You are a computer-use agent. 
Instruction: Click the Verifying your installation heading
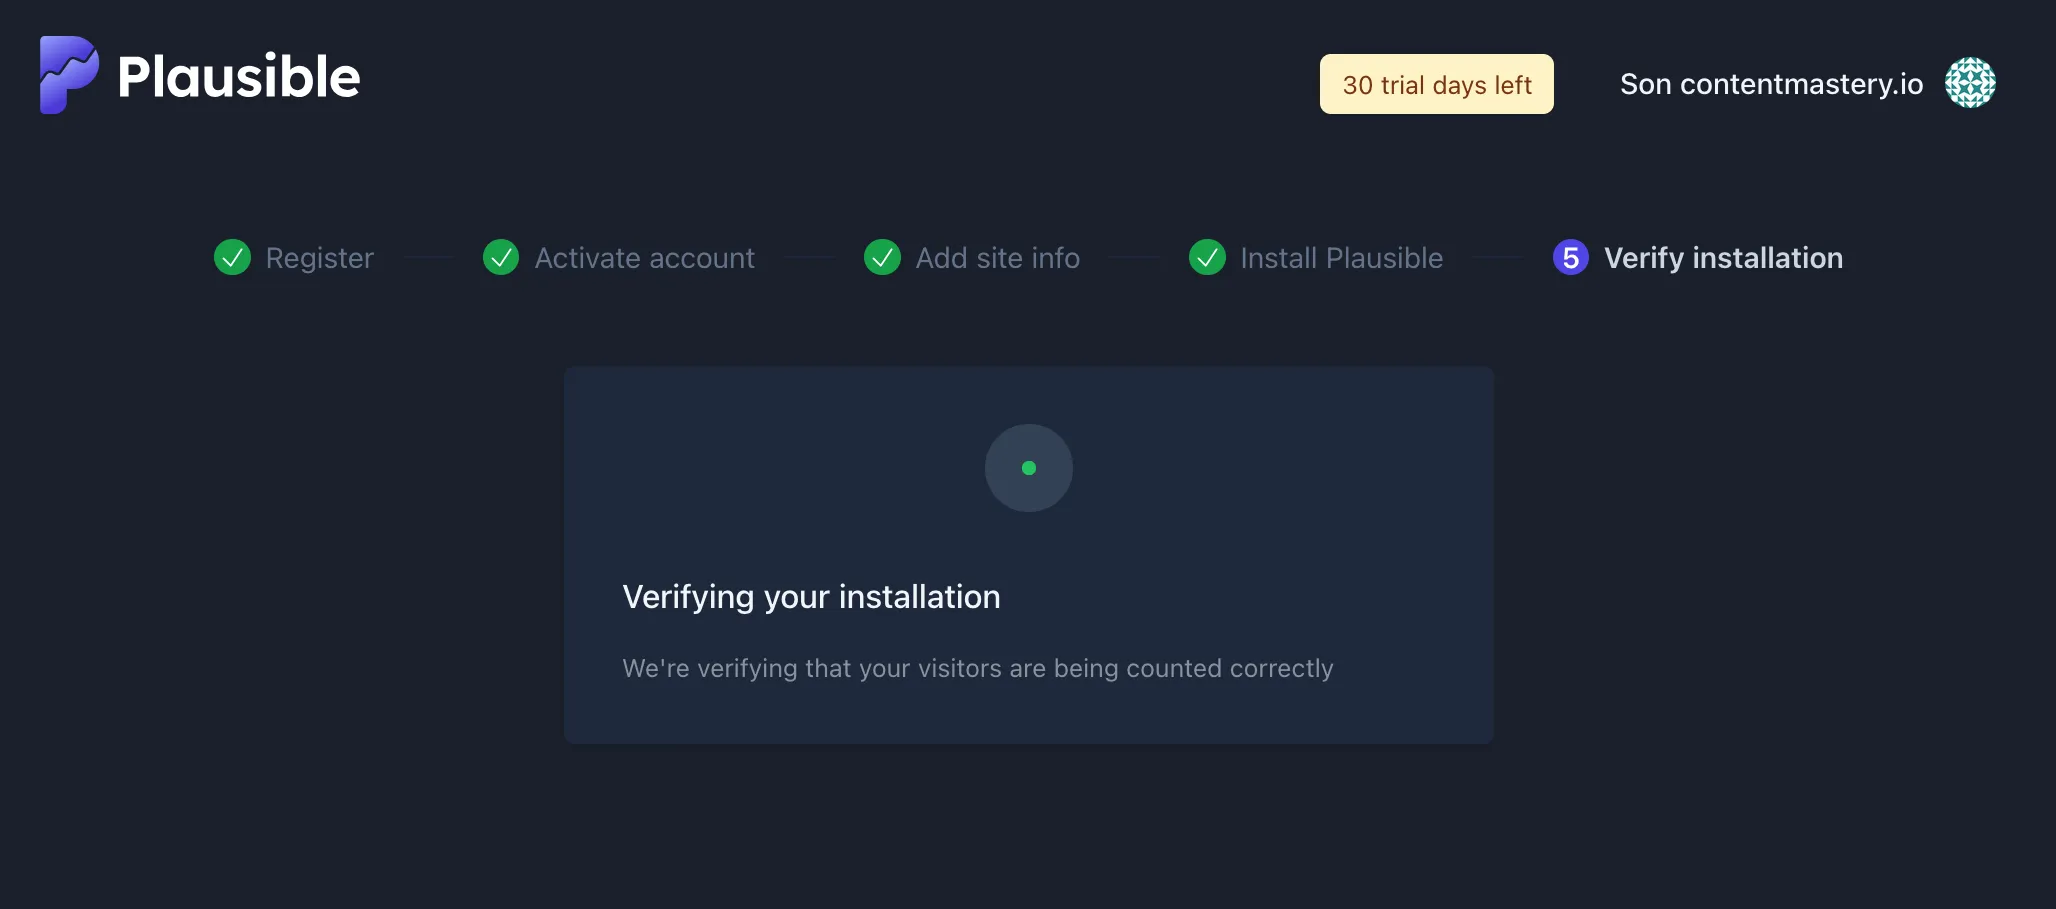coord(811,597)
